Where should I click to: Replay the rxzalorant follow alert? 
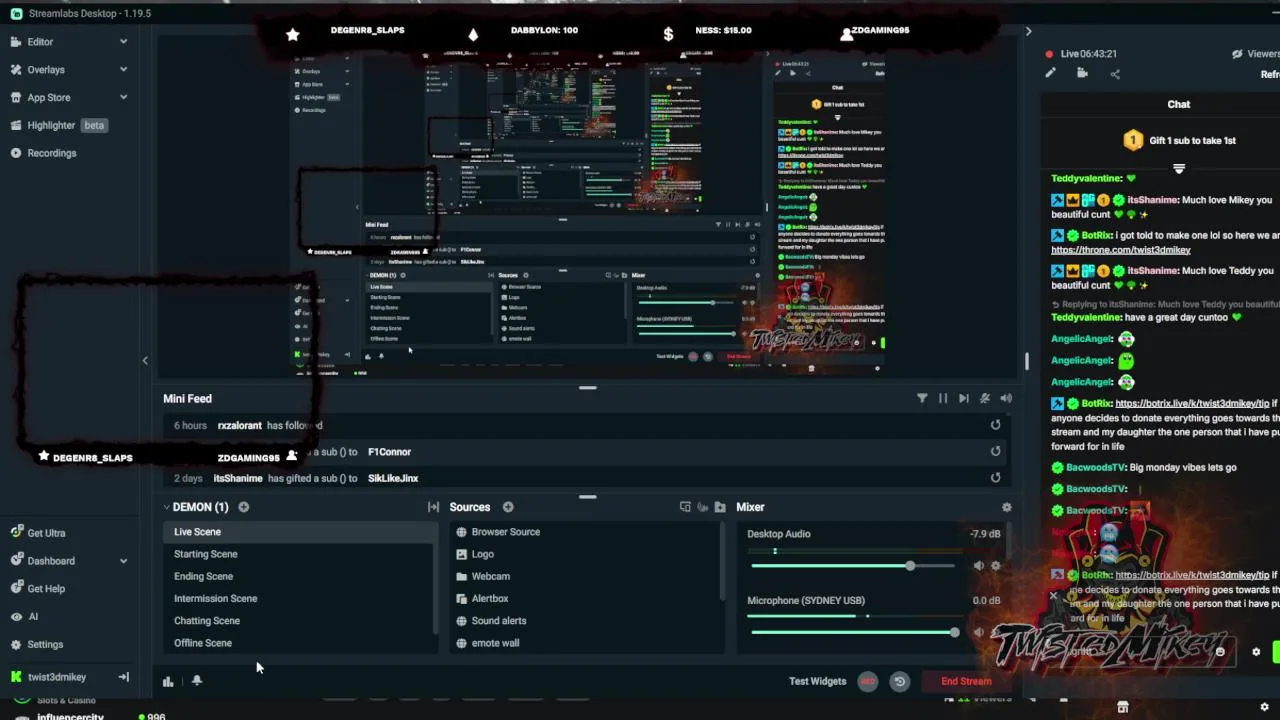(995, 425)
